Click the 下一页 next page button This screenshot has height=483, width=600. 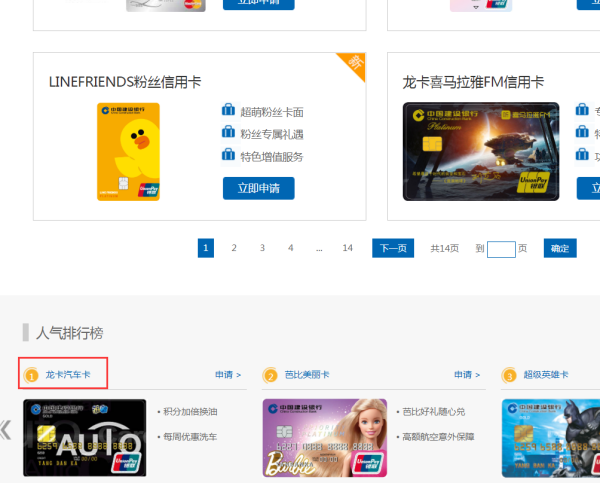(x=393, y=248)
